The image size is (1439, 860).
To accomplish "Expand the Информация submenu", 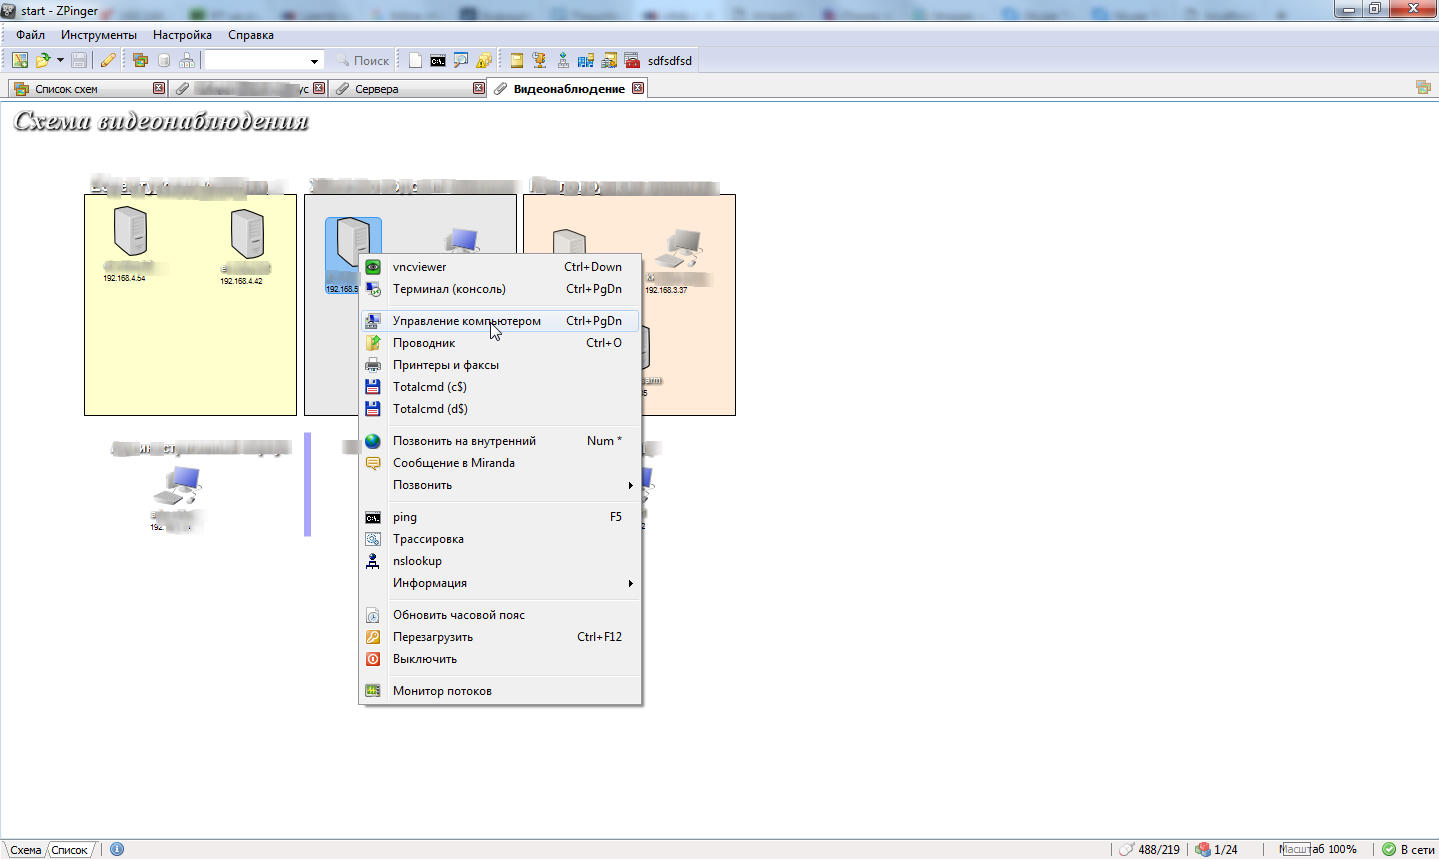I will [x=500, y=583].
